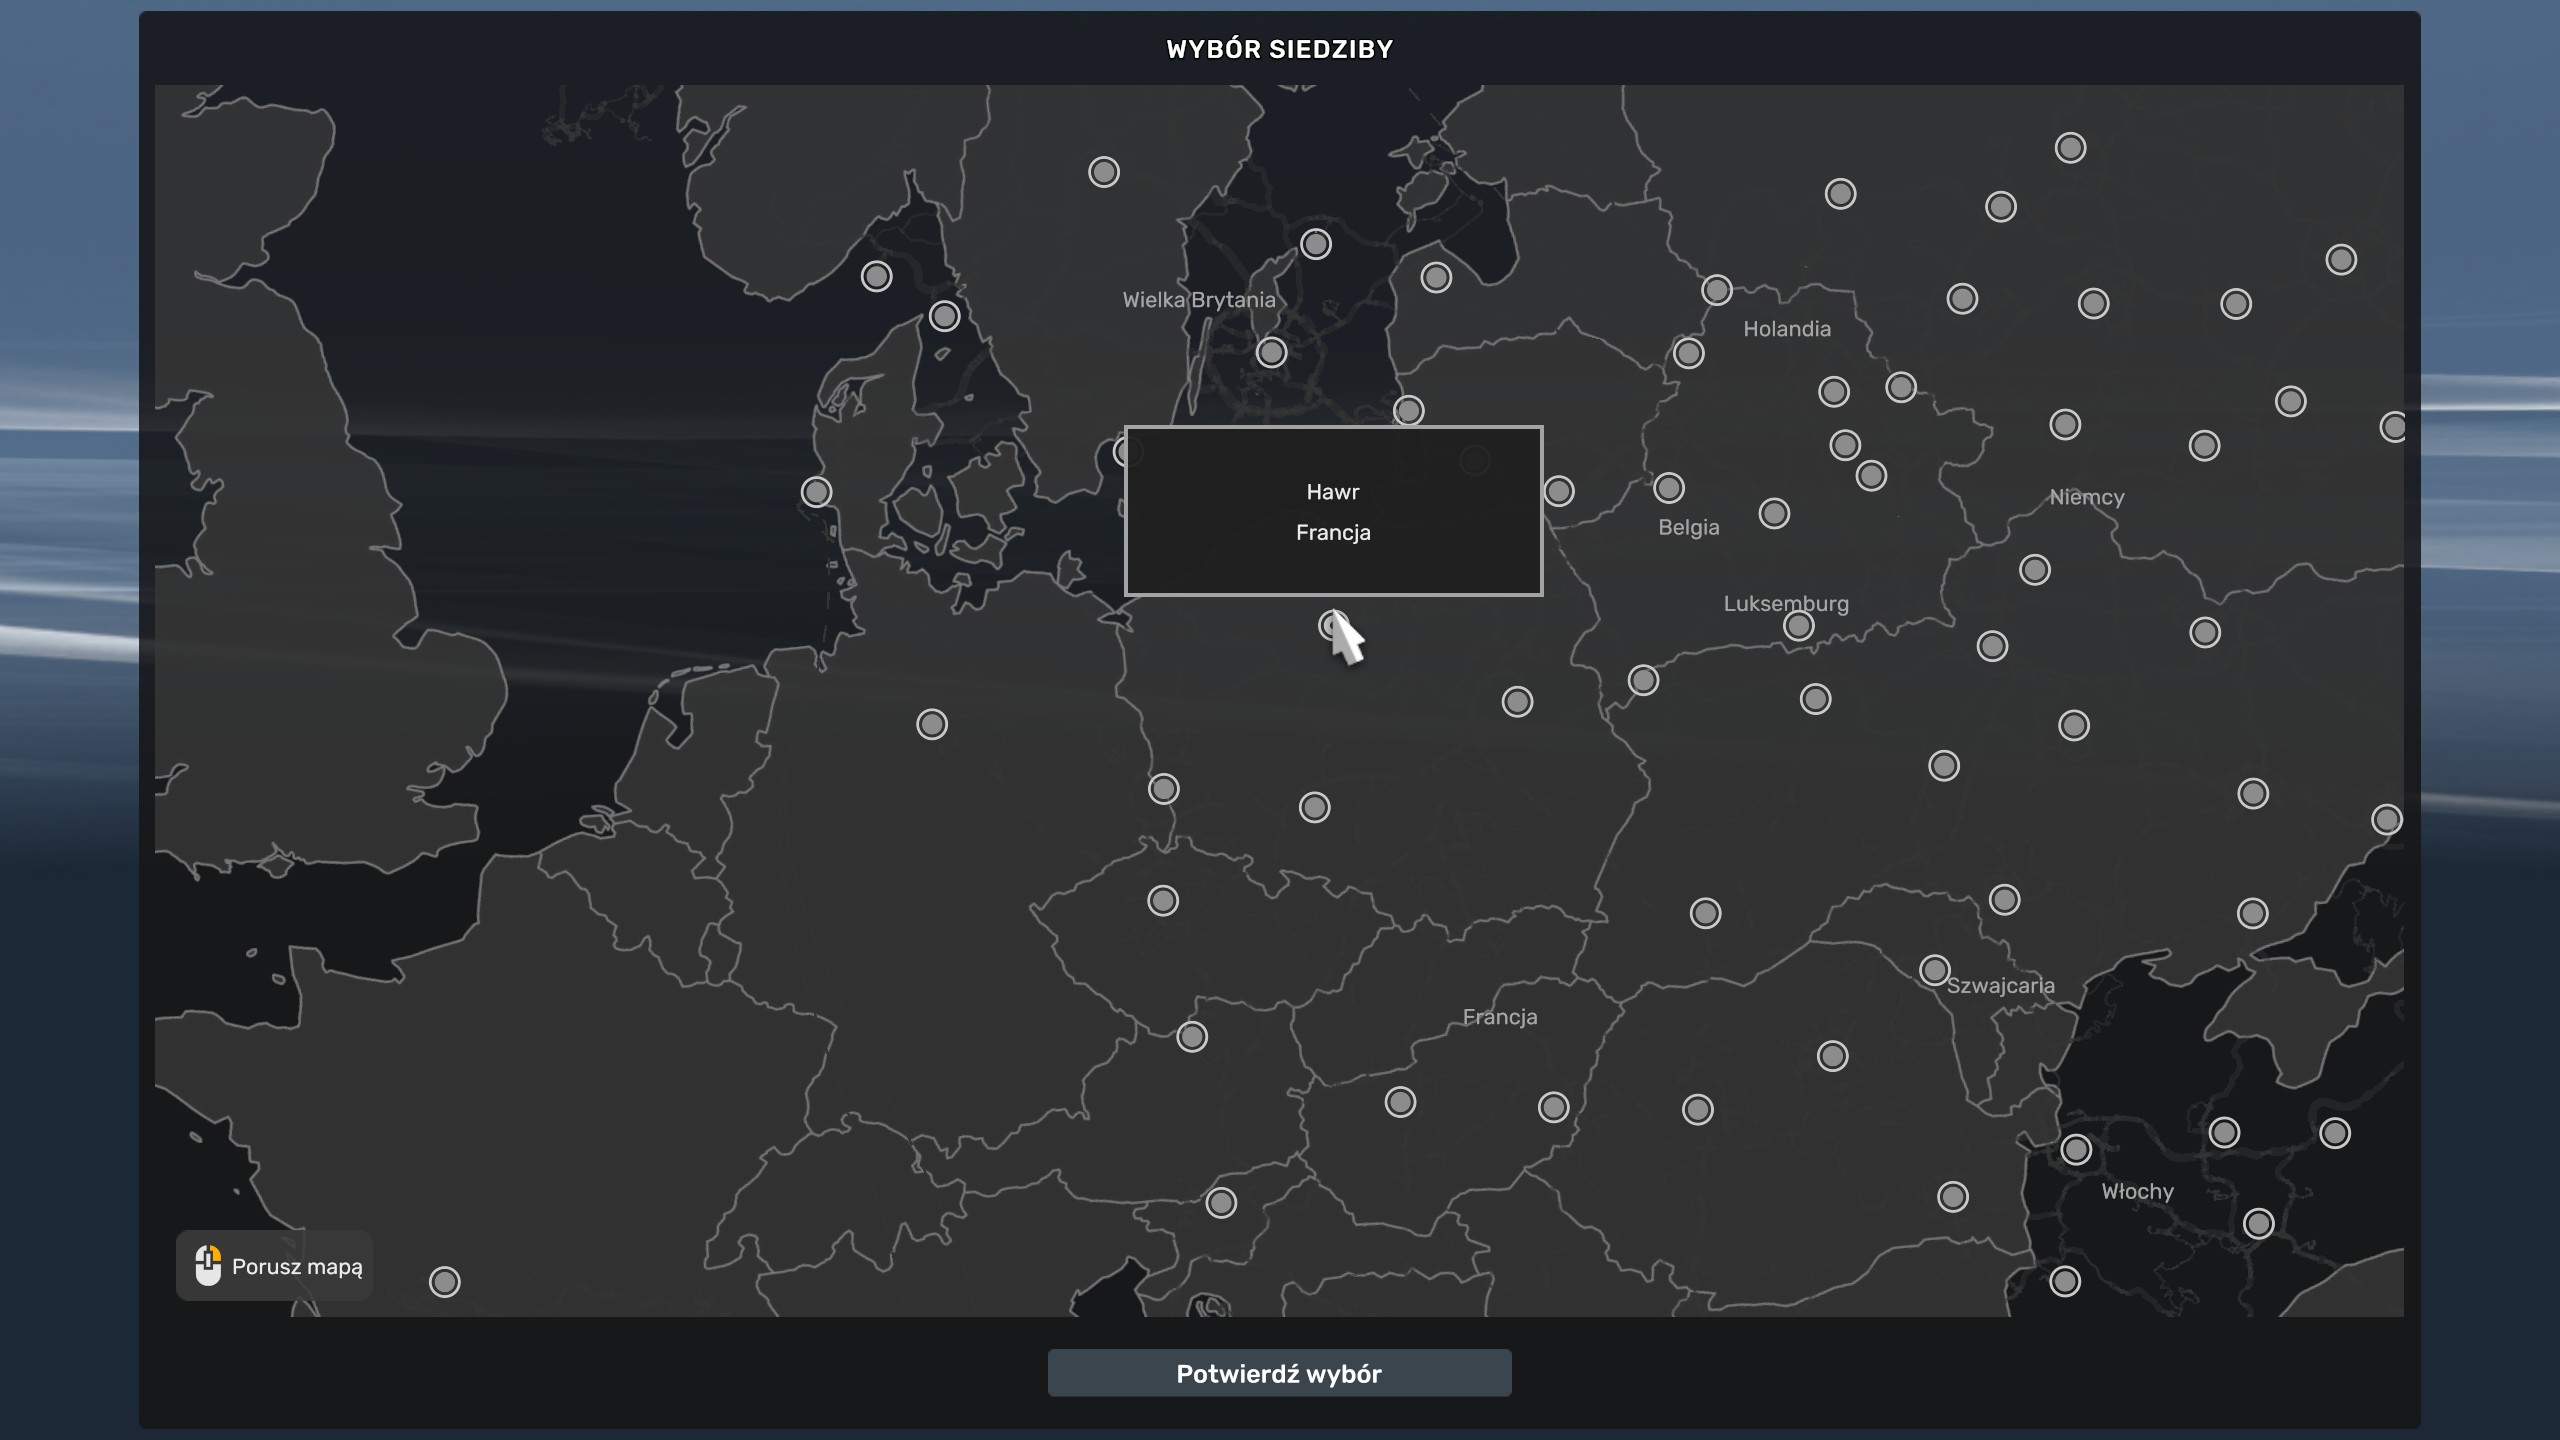Select the half-cut marker at the map's right edge

tap(2393, 427)
